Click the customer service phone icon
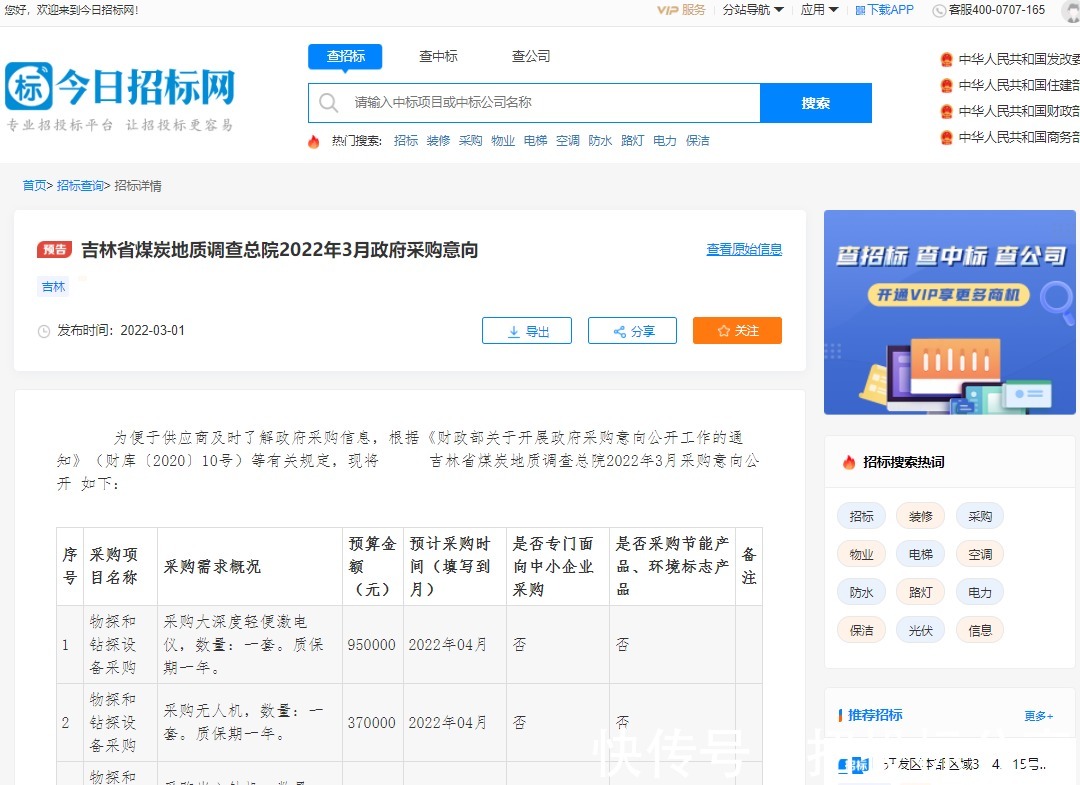 [x=938, y=10]
